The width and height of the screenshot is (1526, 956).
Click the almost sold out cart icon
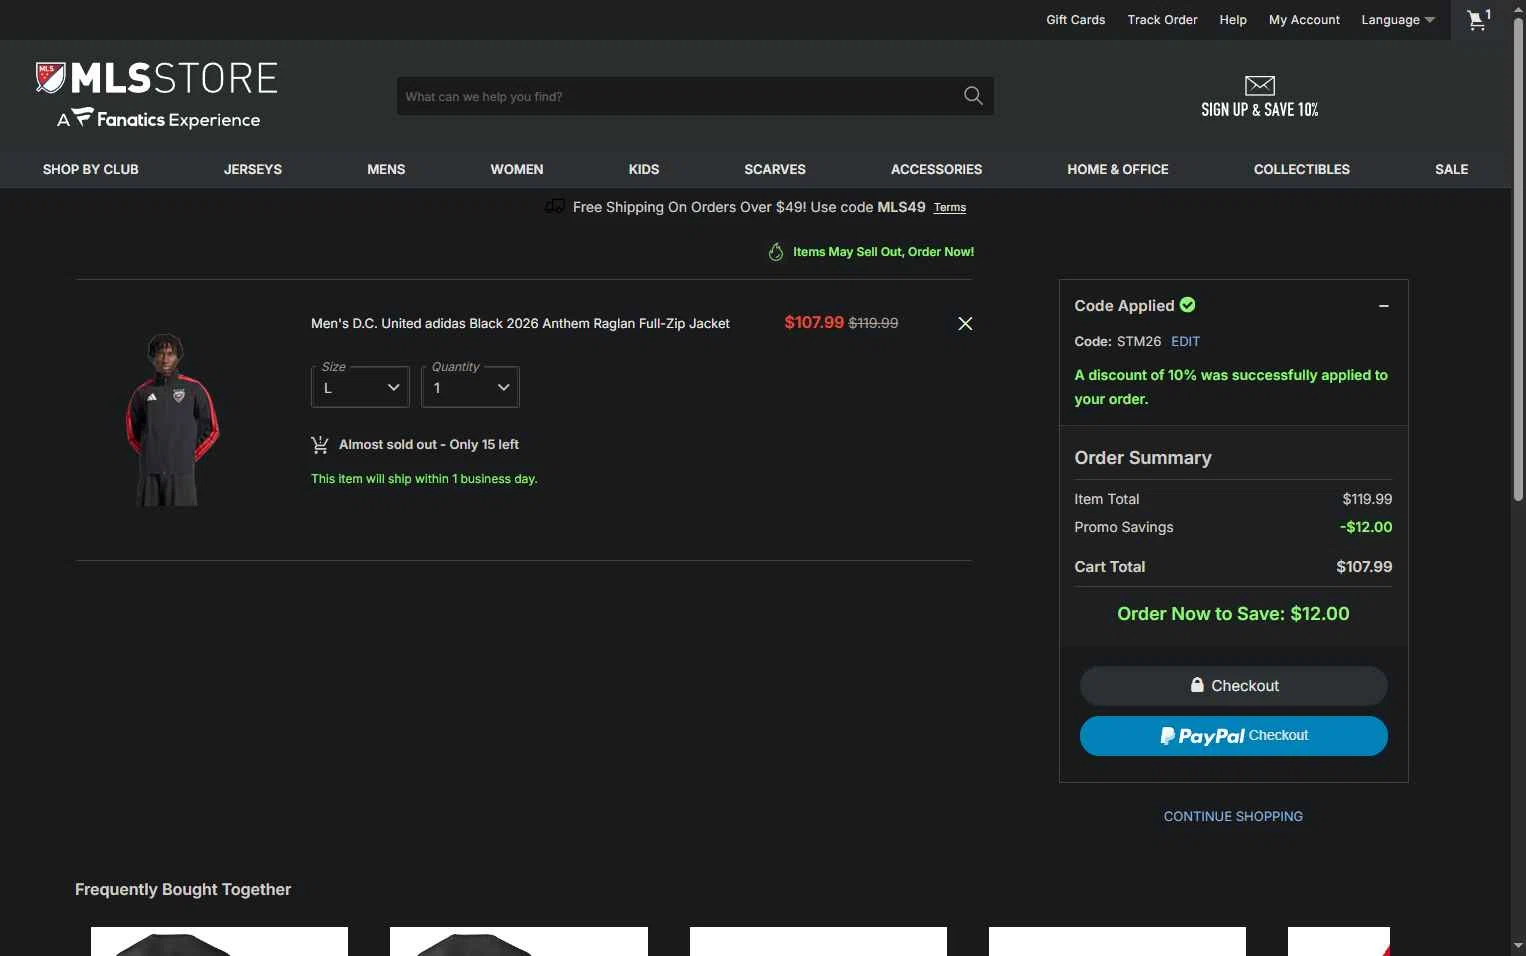(x=320, y=445)
